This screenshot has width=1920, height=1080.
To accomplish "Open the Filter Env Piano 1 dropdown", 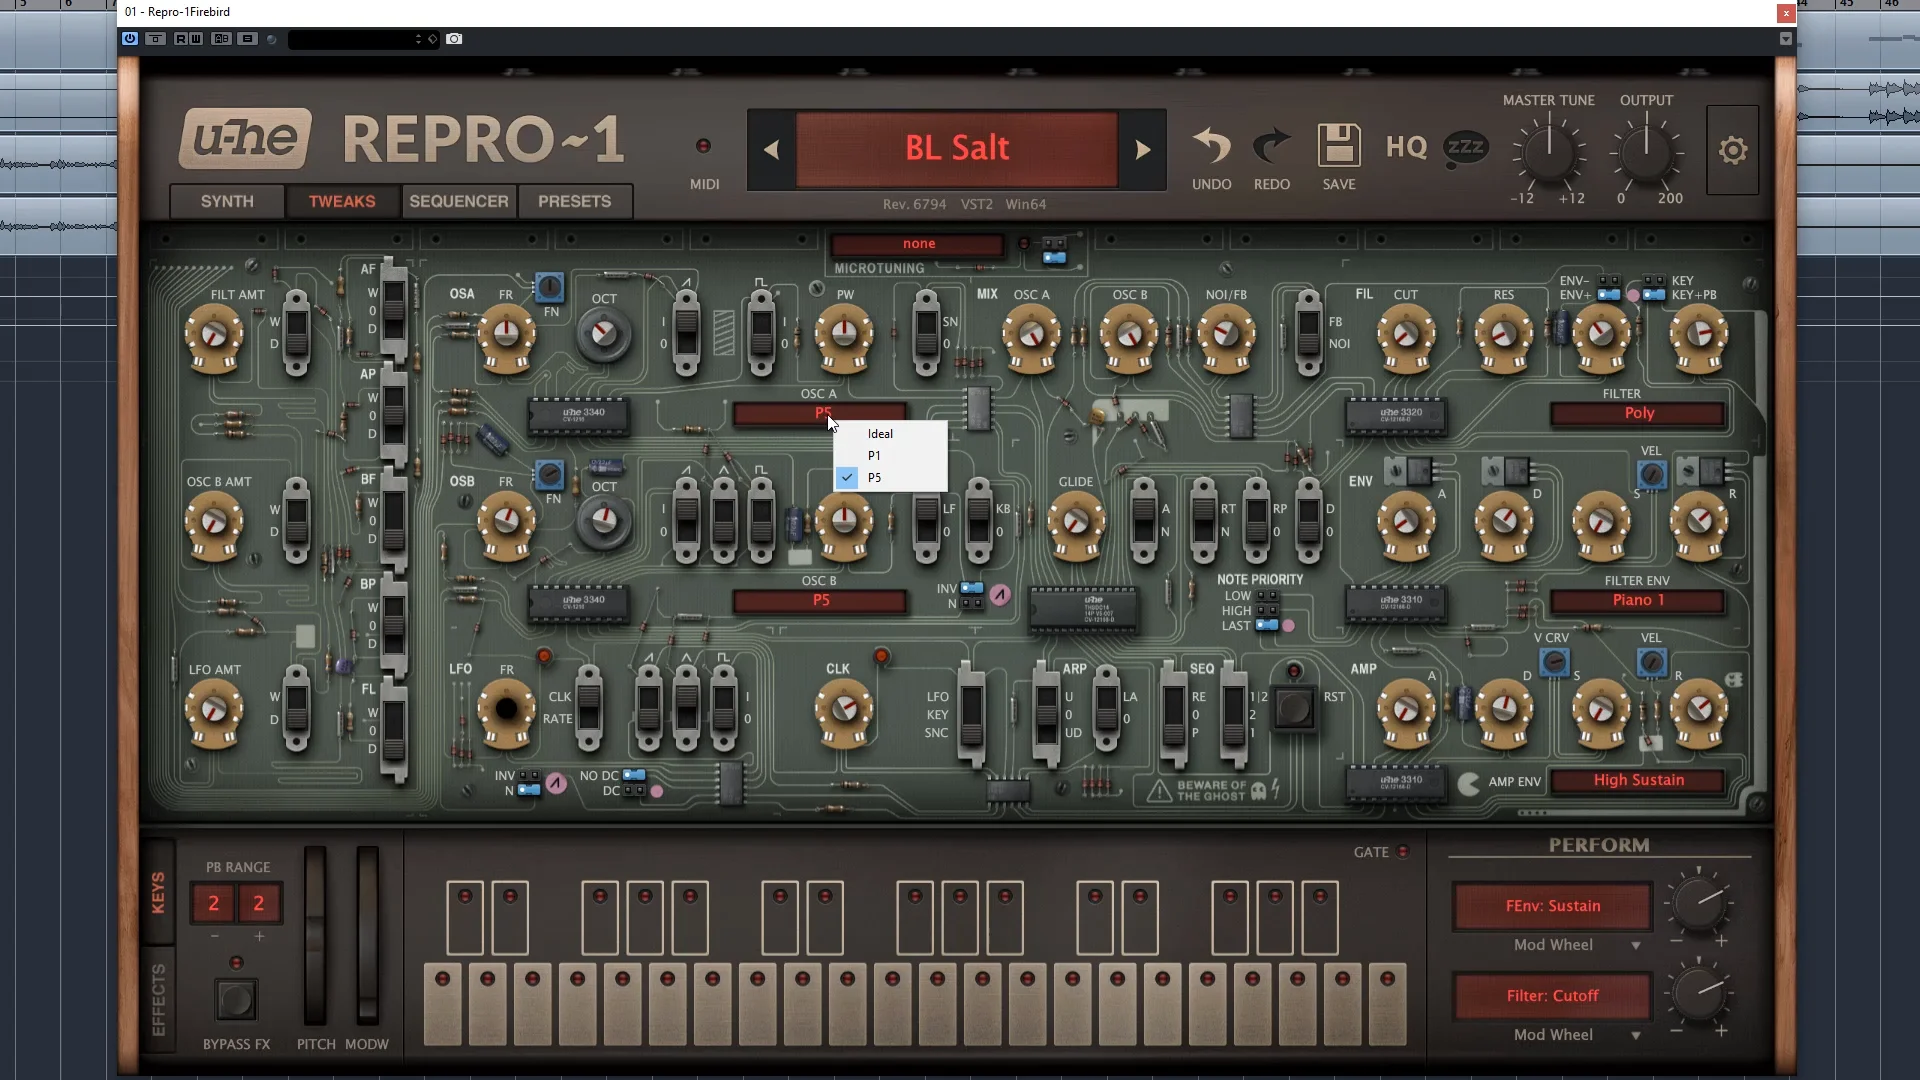I will coord(1638,600).
